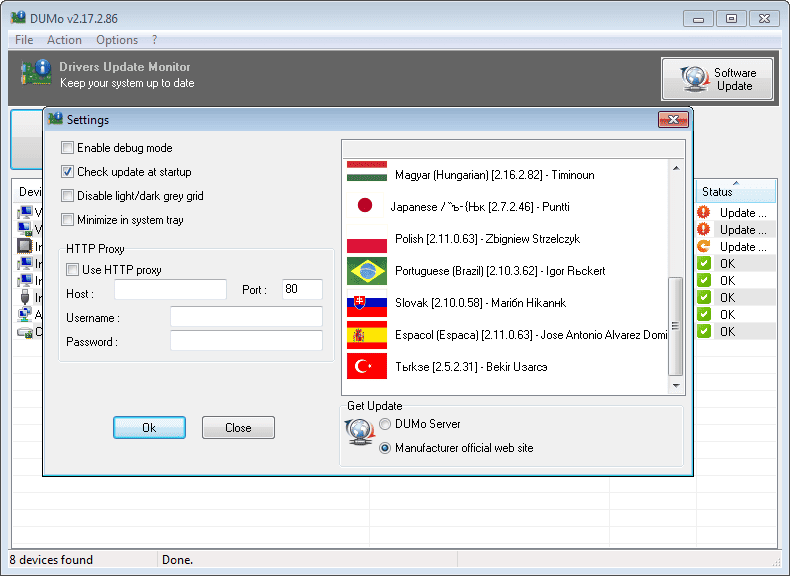Screen dimensions: 790x576
Task: Select DUMo Server radio button
Action: coord(385,424)
